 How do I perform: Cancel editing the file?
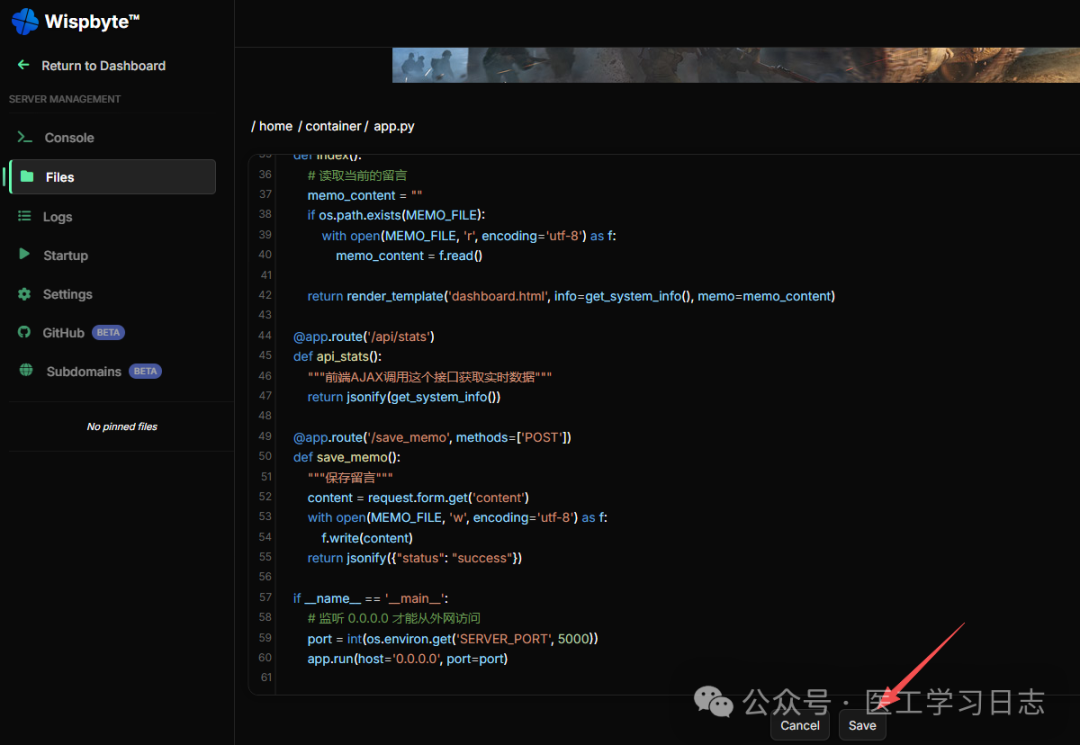[x=800, y=725]
